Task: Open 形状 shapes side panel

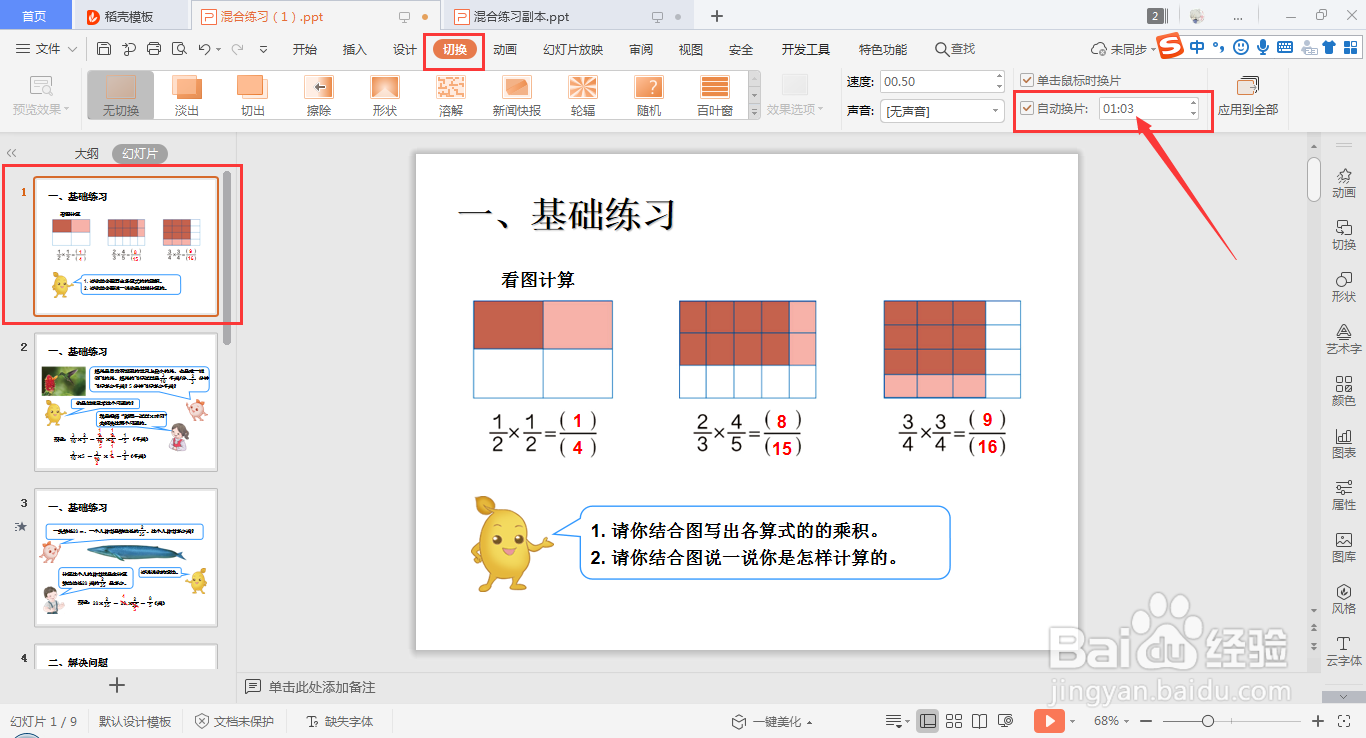Action: pos(1344,287)
